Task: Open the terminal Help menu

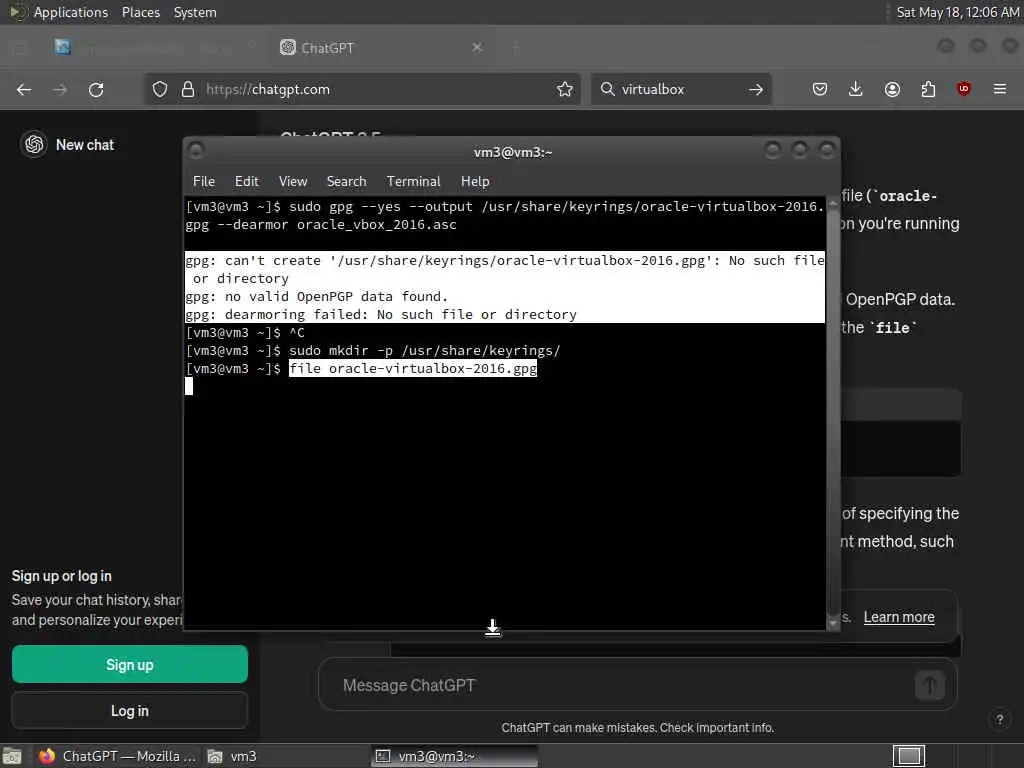Action: (x=475, y=182)
